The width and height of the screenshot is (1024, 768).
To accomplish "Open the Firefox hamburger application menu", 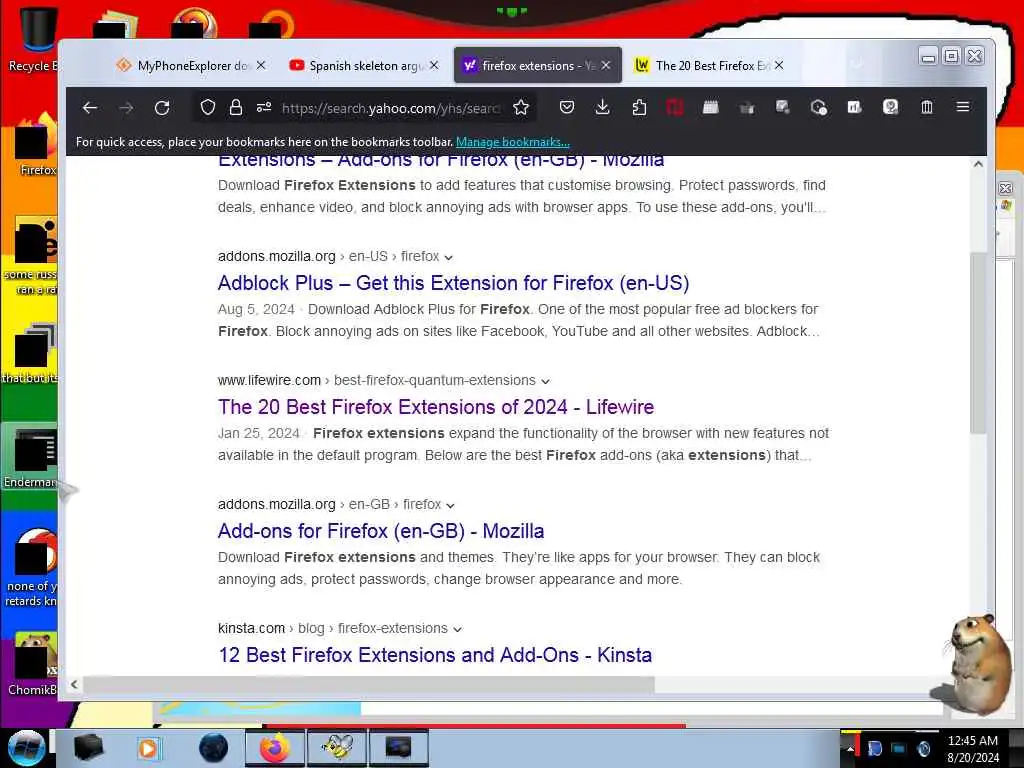I will point(963,107).
